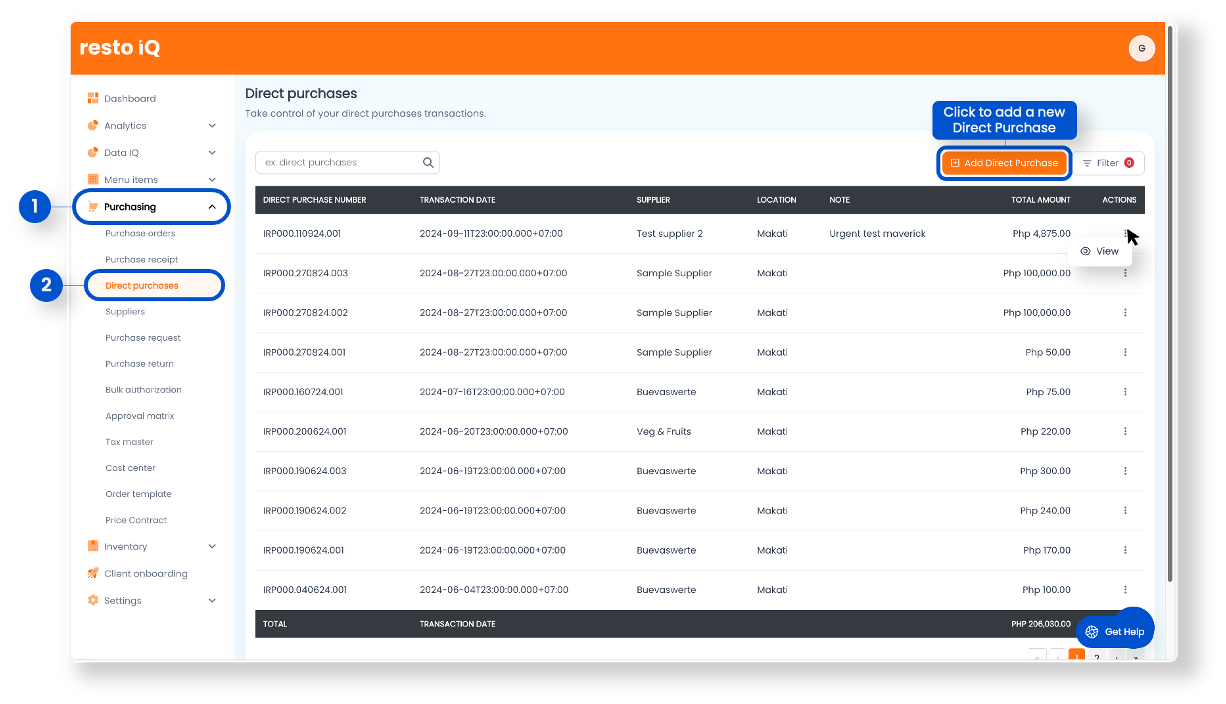Image resolution: width=1226 pixels, height=704 pixels.
Task: Open Bulk authorization in sidebar
Action: click(x=143, y=390)
